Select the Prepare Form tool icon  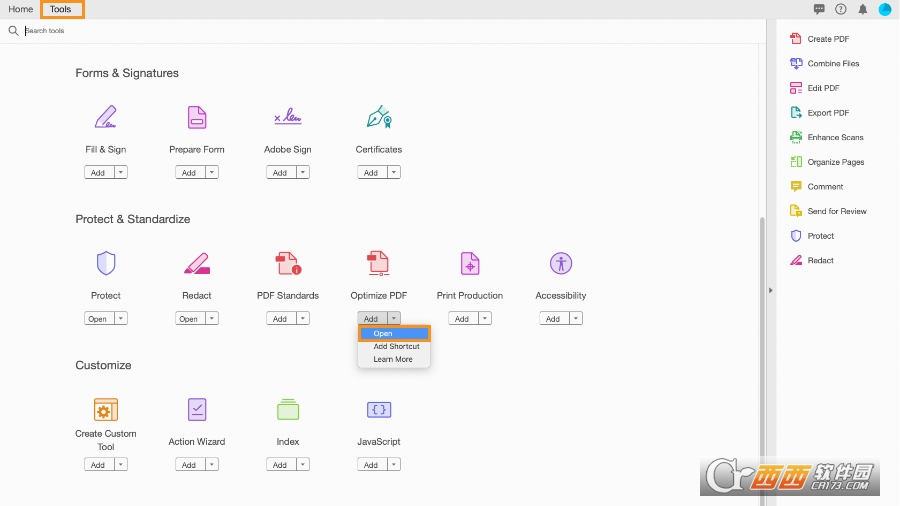click(x=197, y=117)
